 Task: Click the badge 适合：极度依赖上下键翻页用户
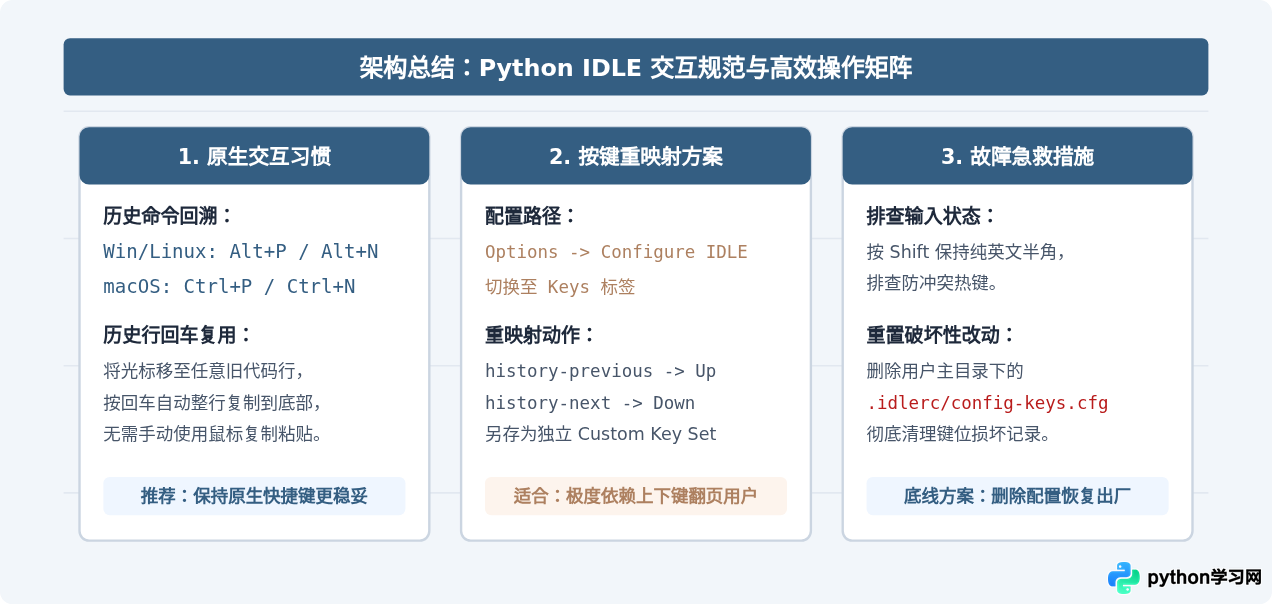(x=636, y=496)
